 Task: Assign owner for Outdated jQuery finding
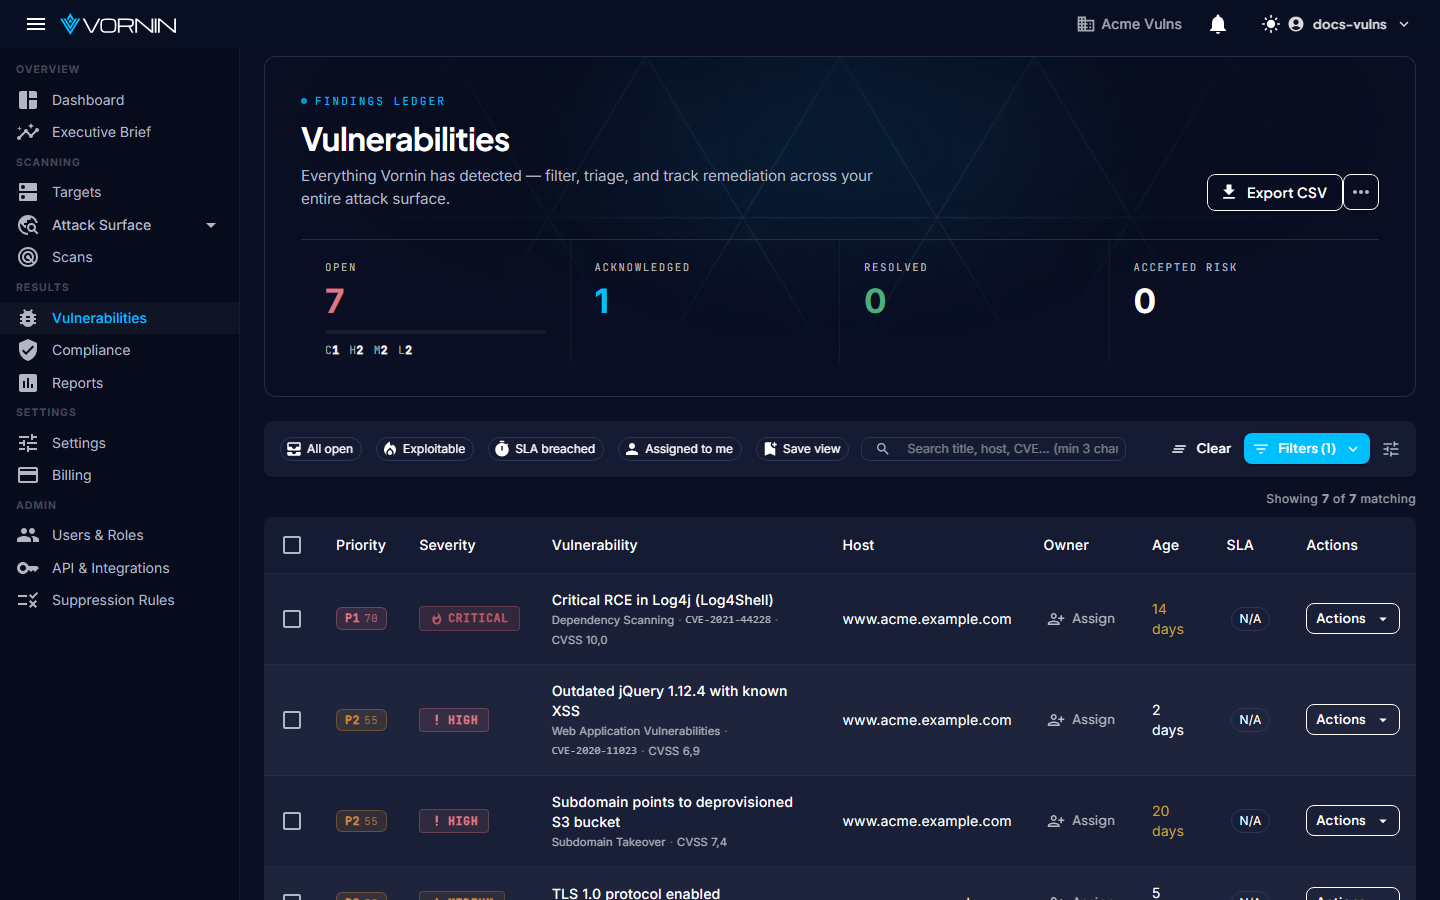(x=1081, y=720)
